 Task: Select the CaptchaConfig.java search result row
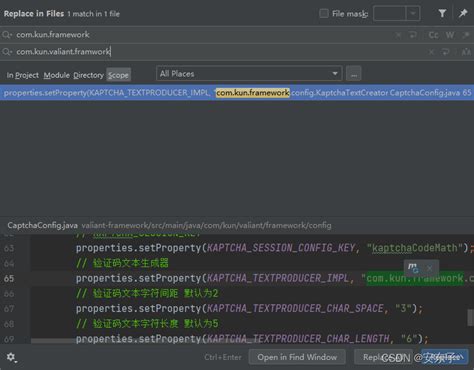click(x=237, y=93)
